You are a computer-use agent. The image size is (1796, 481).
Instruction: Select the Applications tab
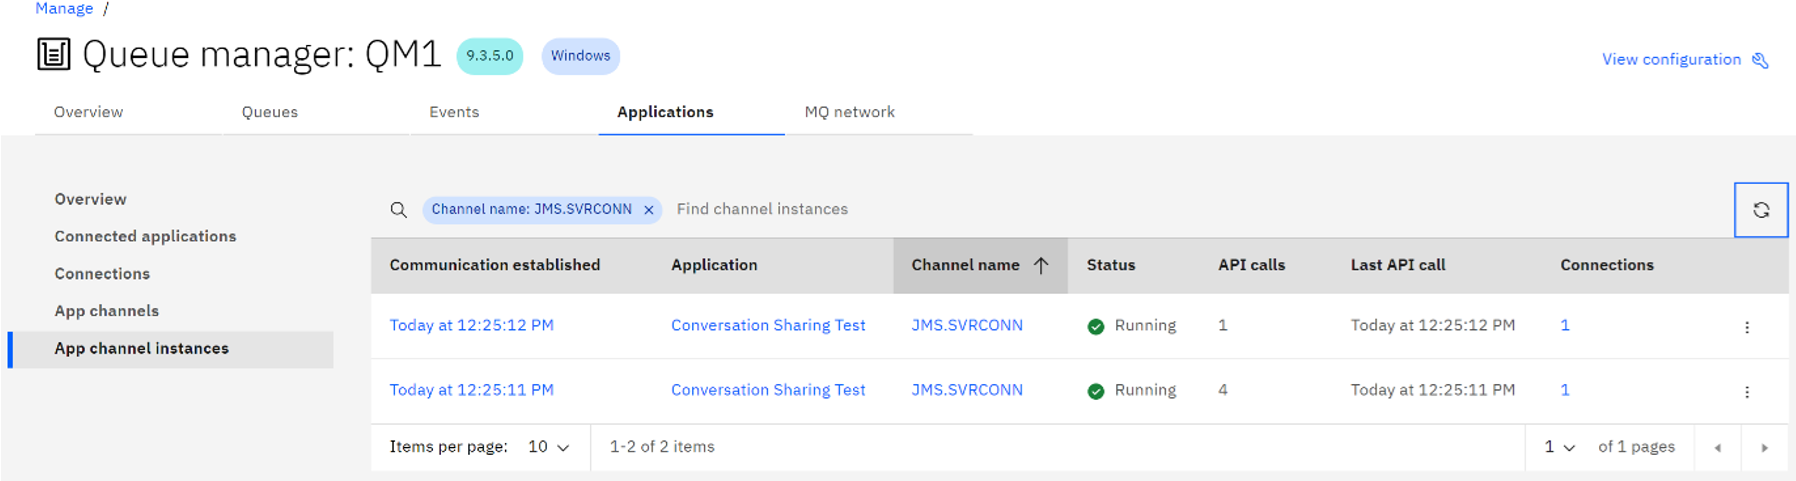[665, 112]
